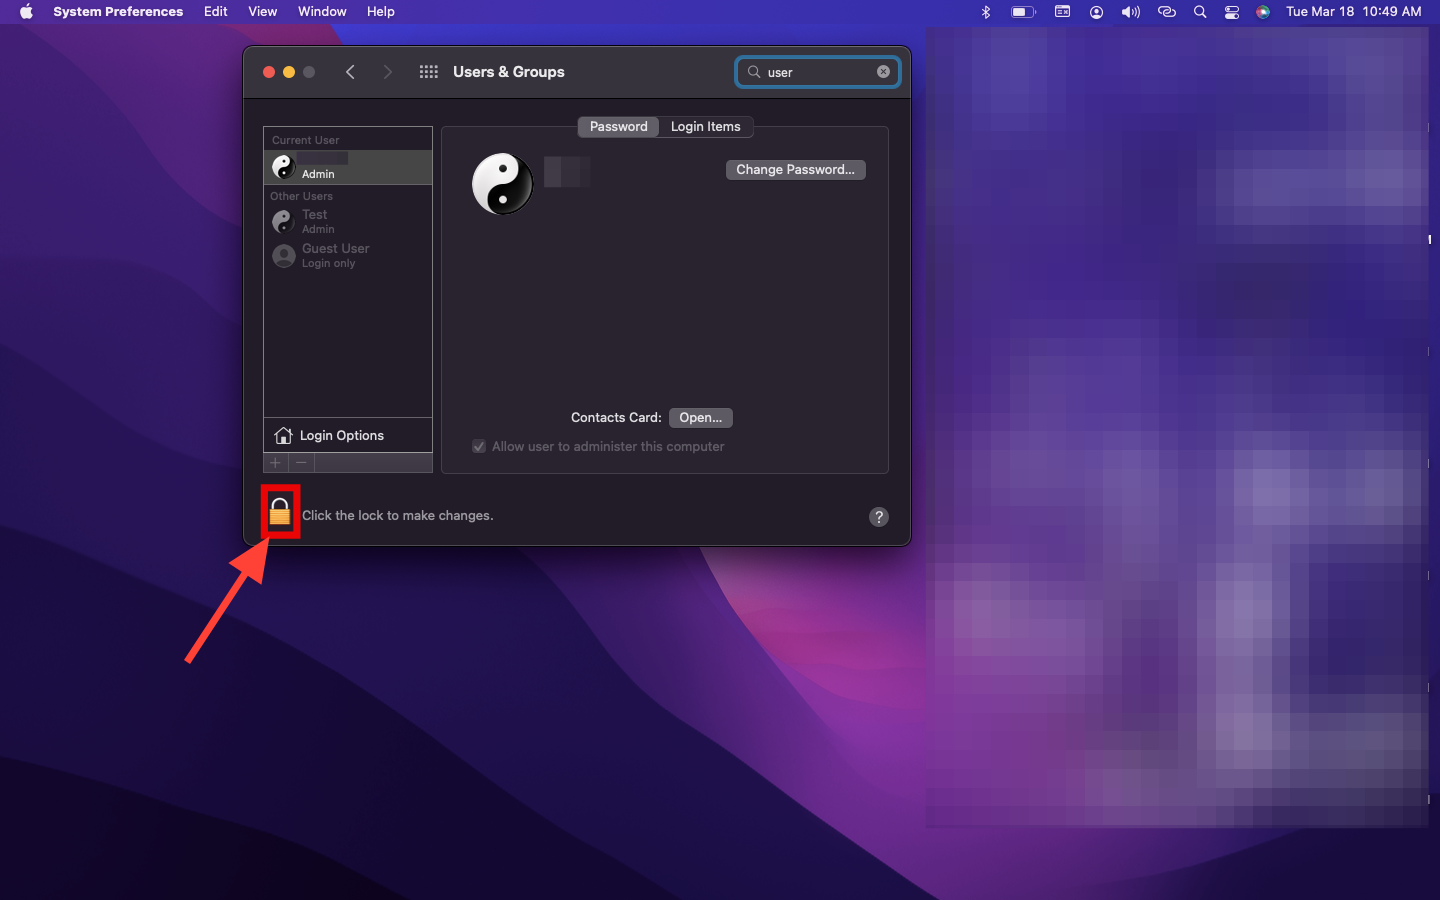
Task: Show all preferences grid icon
Action: point(429,72)
